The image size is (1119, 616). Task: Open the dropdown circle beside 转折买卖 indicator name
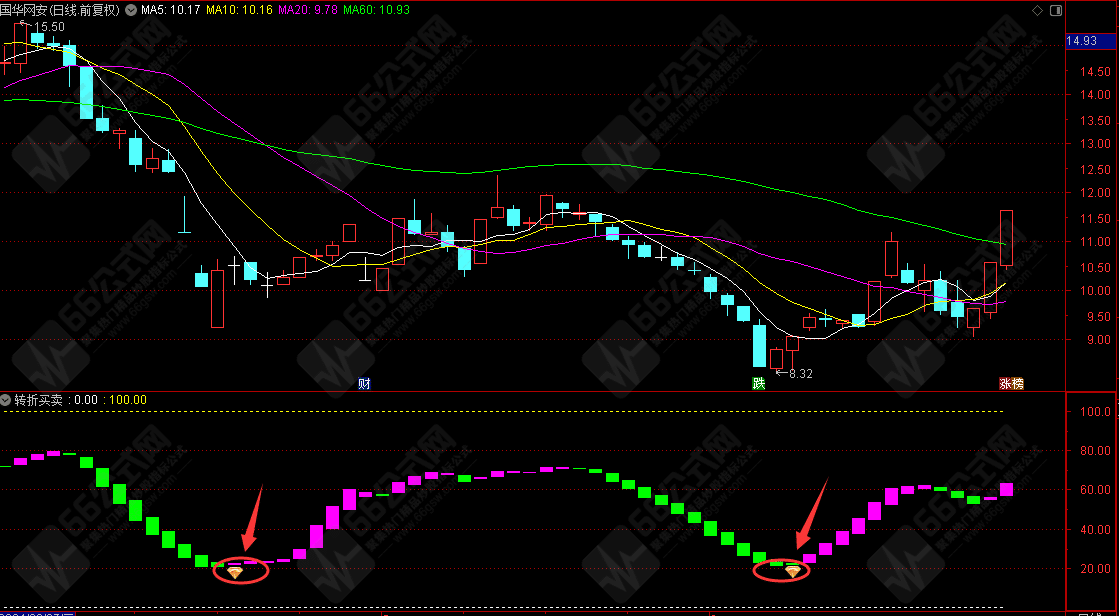6,400
